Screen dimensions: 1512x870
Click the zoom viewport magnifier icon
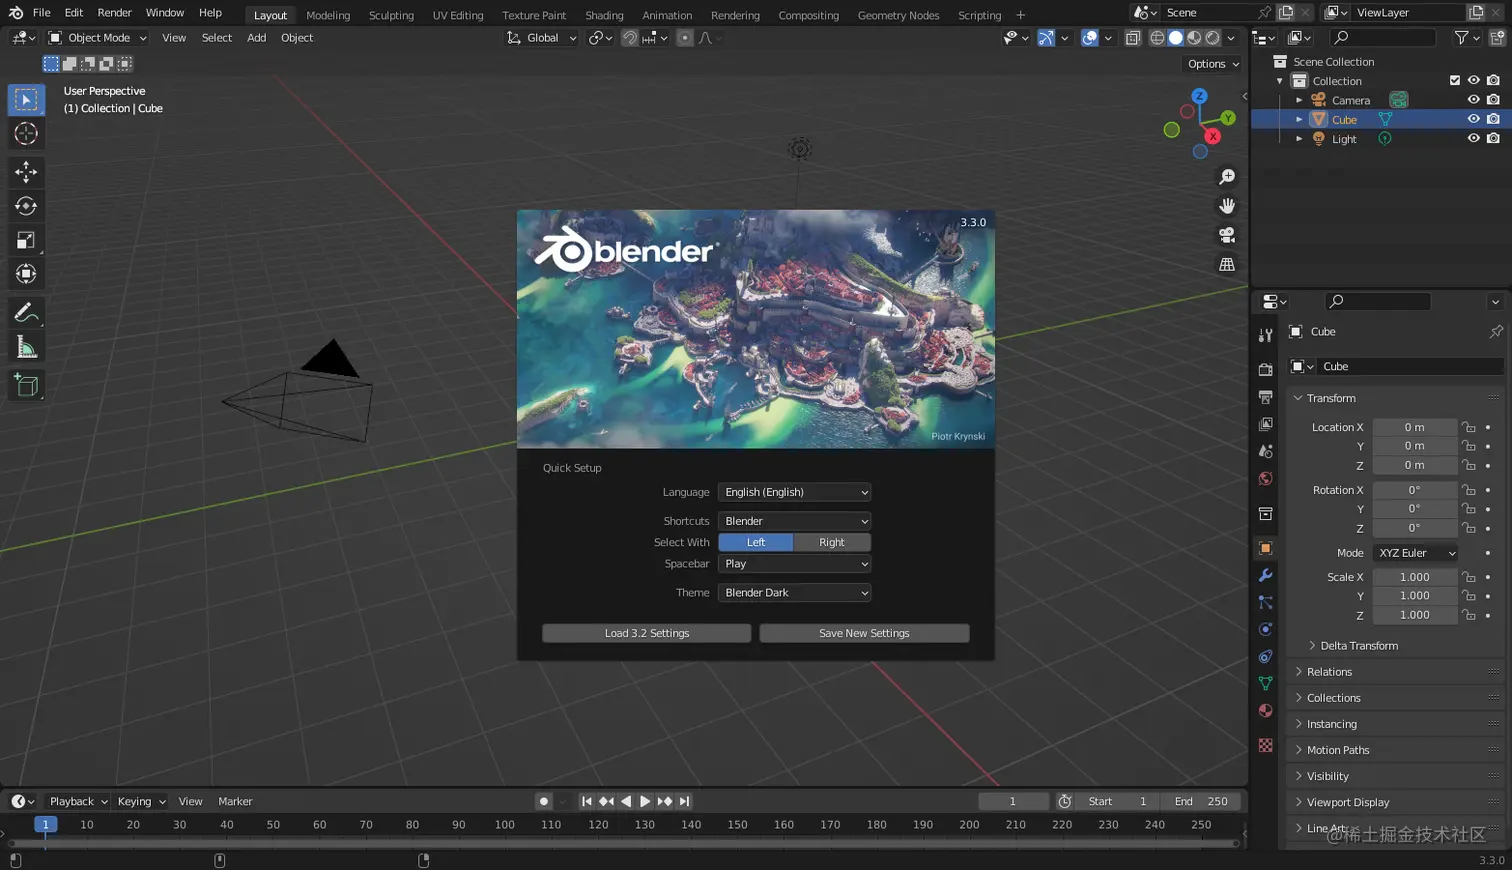pos(1227,177)
